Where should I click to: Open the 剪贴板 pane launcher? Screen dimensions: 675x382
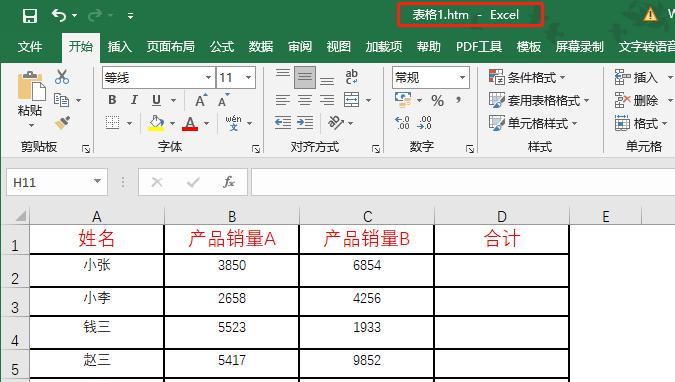coord(86,149)
